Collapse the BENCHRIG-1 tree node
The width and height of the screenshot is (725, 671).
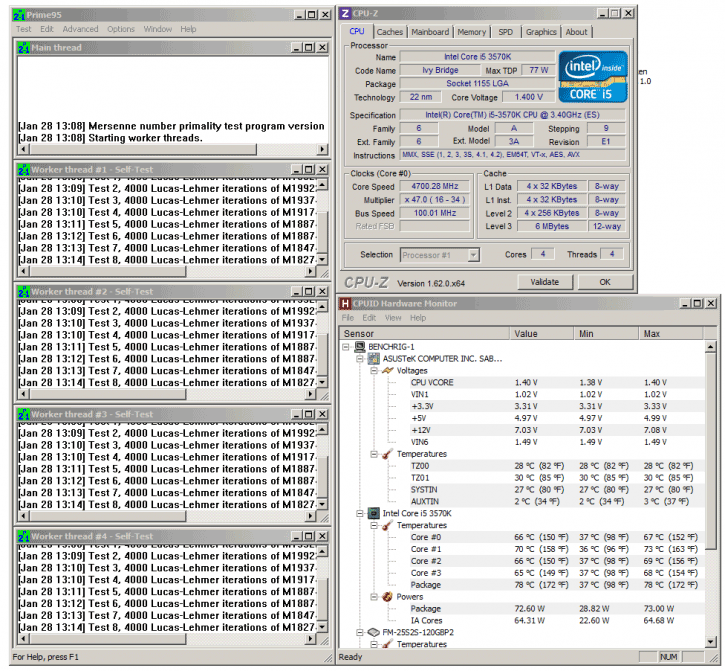point(347,346)
